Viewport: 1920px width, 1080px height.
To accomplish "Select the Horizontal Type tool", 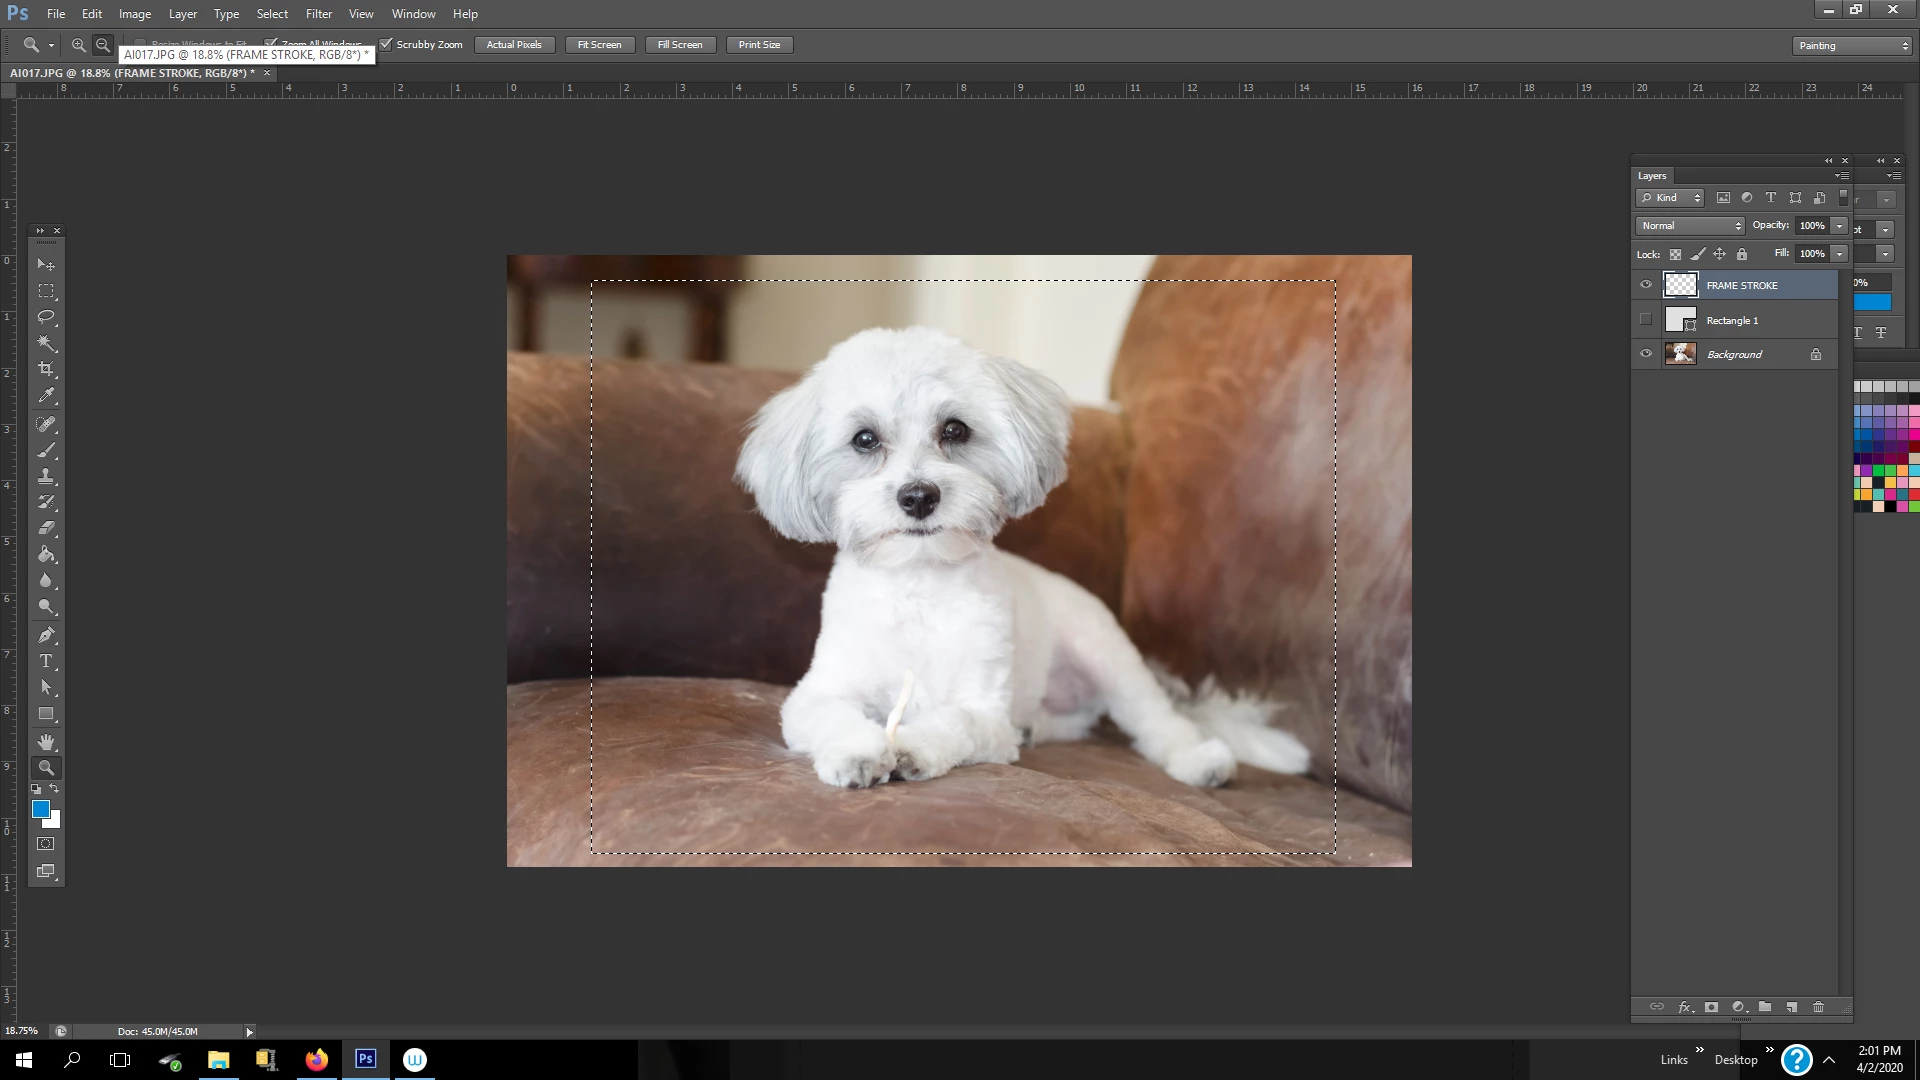I will (46, 661).
